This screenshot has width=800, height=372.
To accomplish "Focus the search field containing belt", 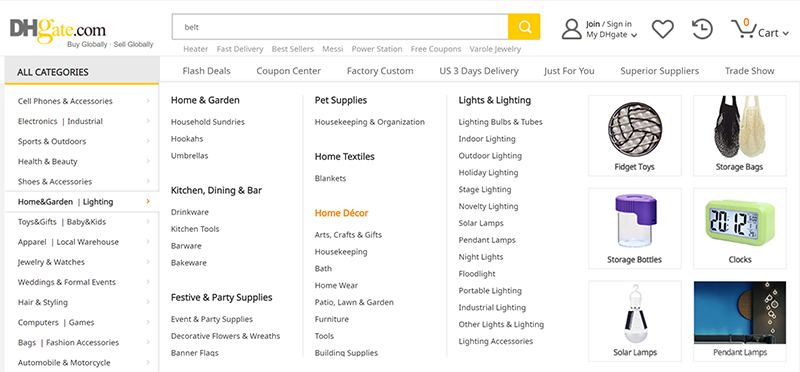I will point(340,27).
